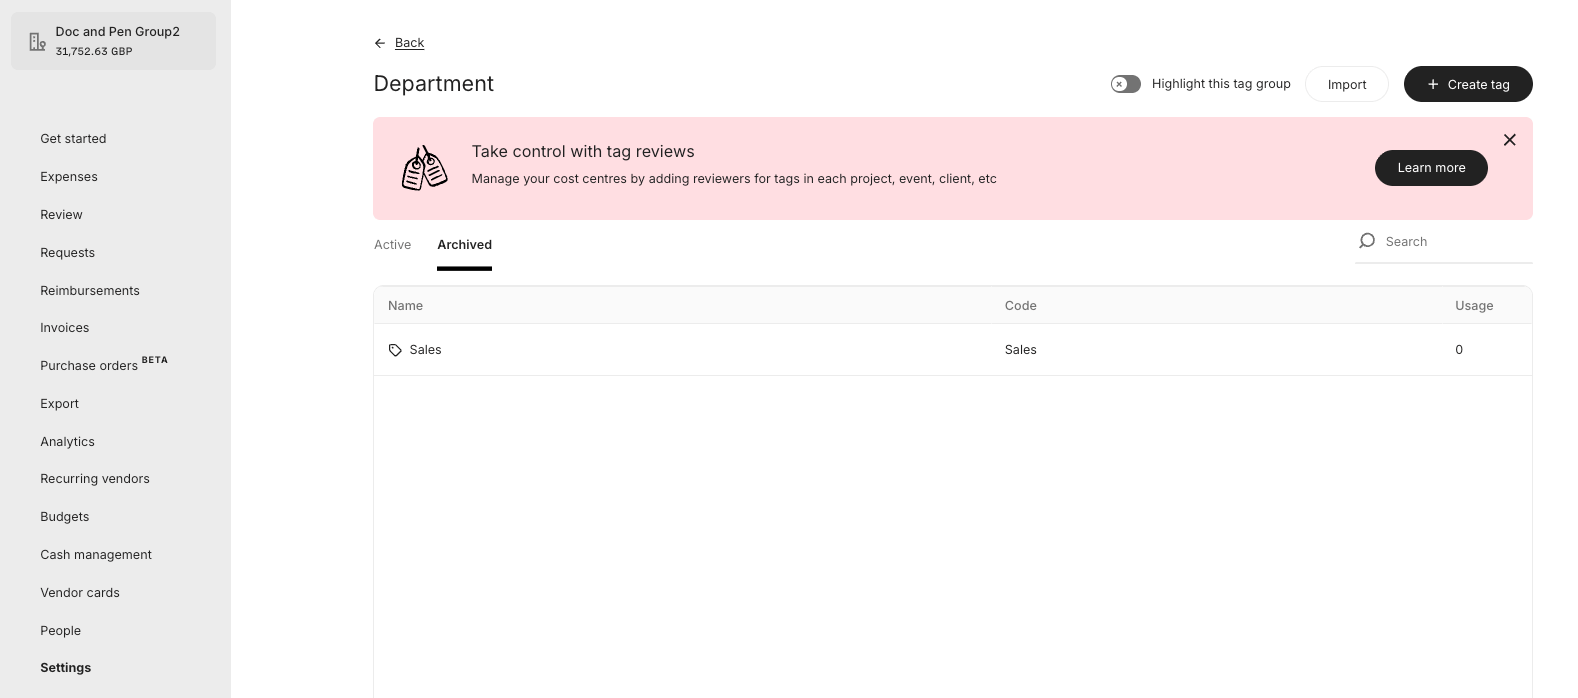Select the Archived tab

(x=464, y=244)
